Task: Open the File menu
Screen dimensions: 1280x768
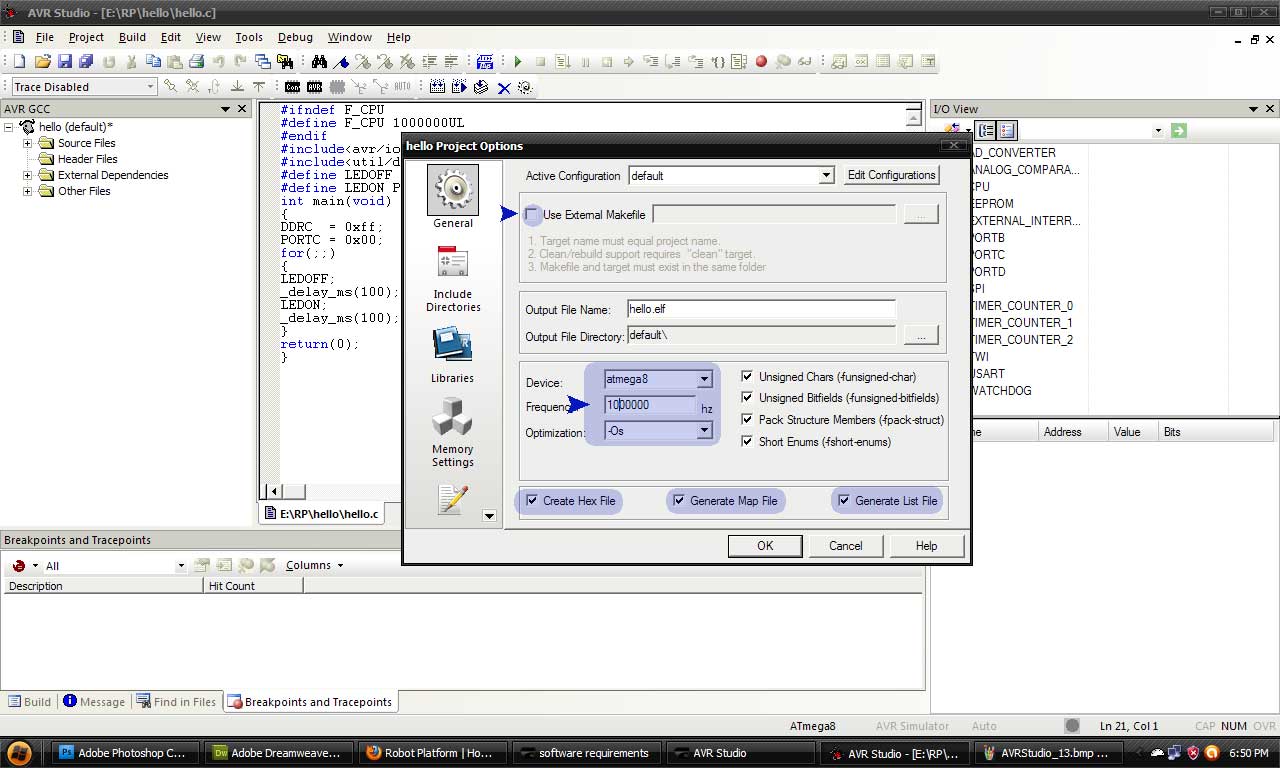Action: tap(45, 37)
